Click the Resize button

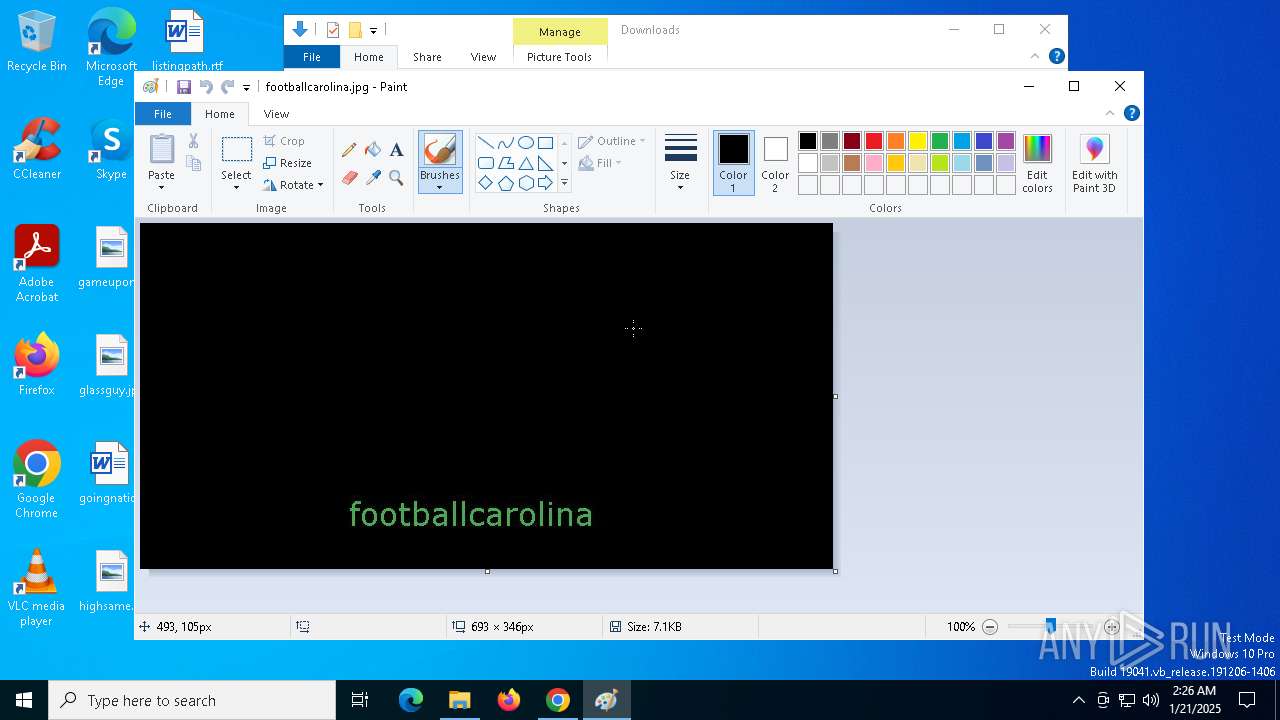(x=288, y=163)
